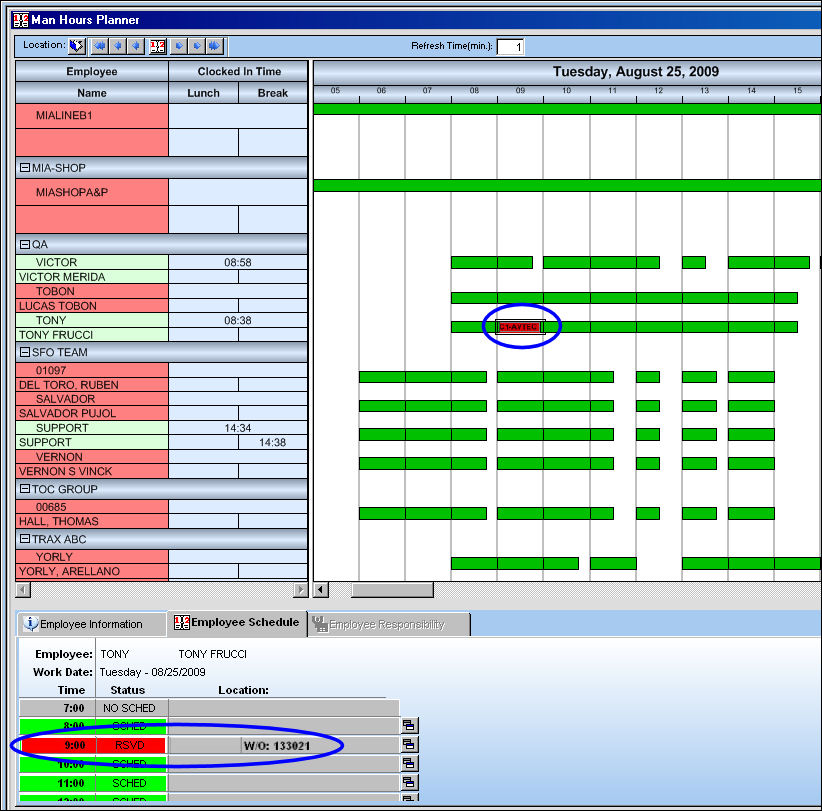Image resolution: width=822 pixels, height=811 pixels.
Task: Click the 08:58 clocked in time
Action: tap(238, 262)
